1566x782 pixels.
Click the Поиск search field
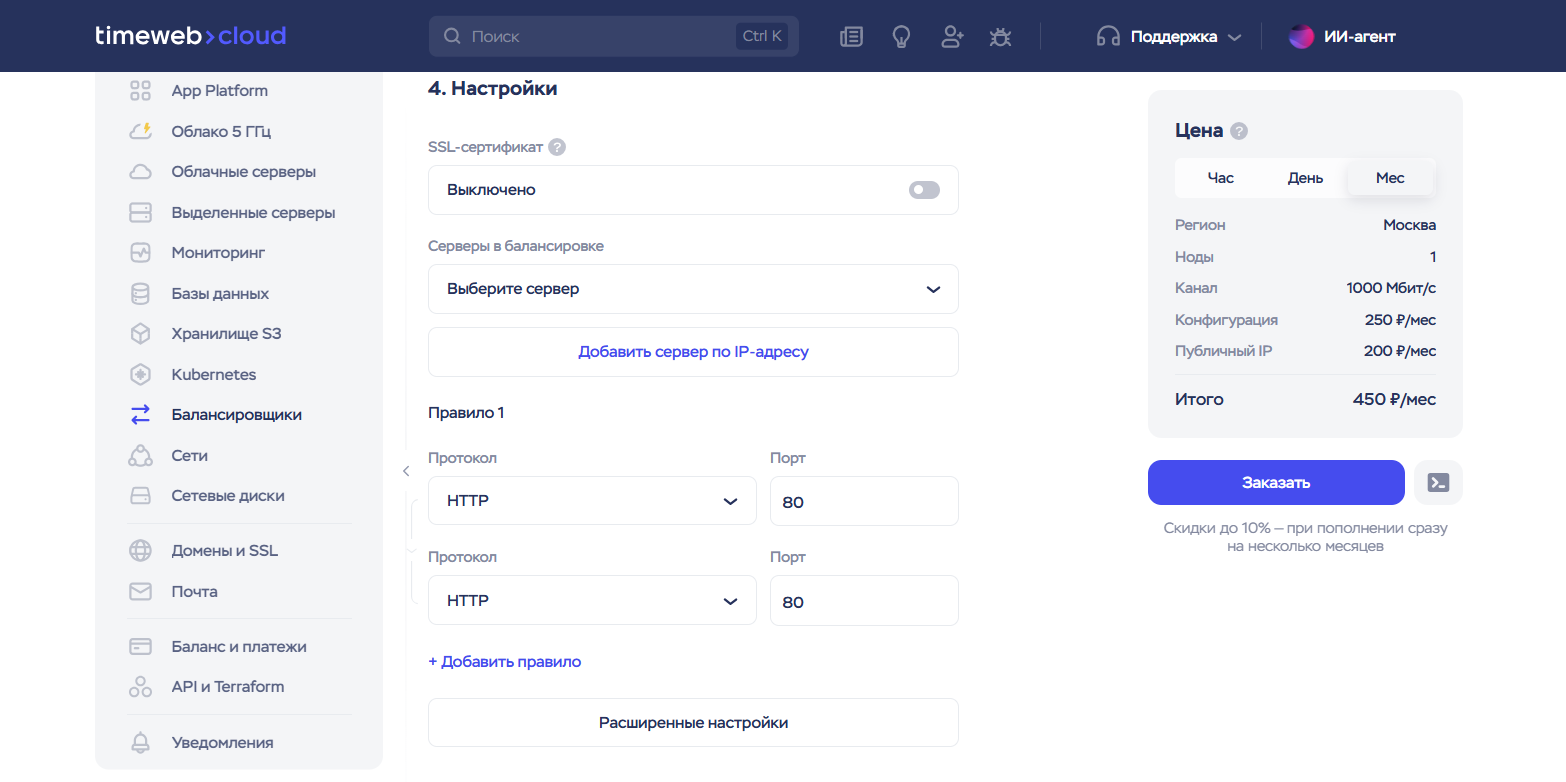pos(614,36)
